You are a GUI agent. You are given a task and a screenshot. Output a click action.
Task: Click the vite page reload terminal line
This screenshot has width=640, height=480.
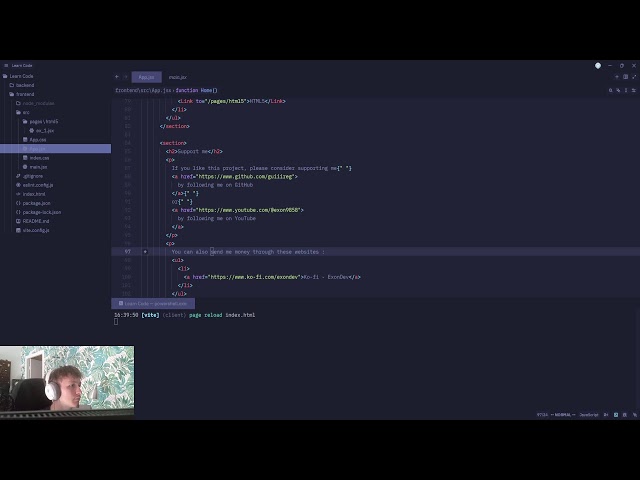click(184, 315)
